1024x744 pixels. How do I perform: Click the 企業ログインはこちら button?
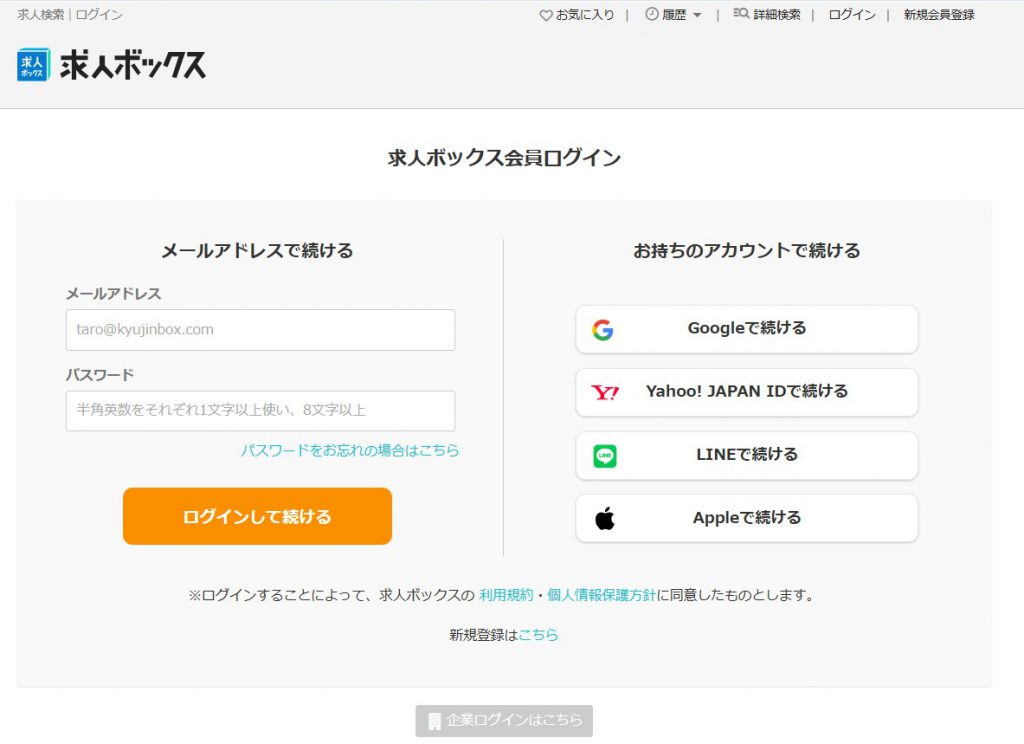coord(504,720)
